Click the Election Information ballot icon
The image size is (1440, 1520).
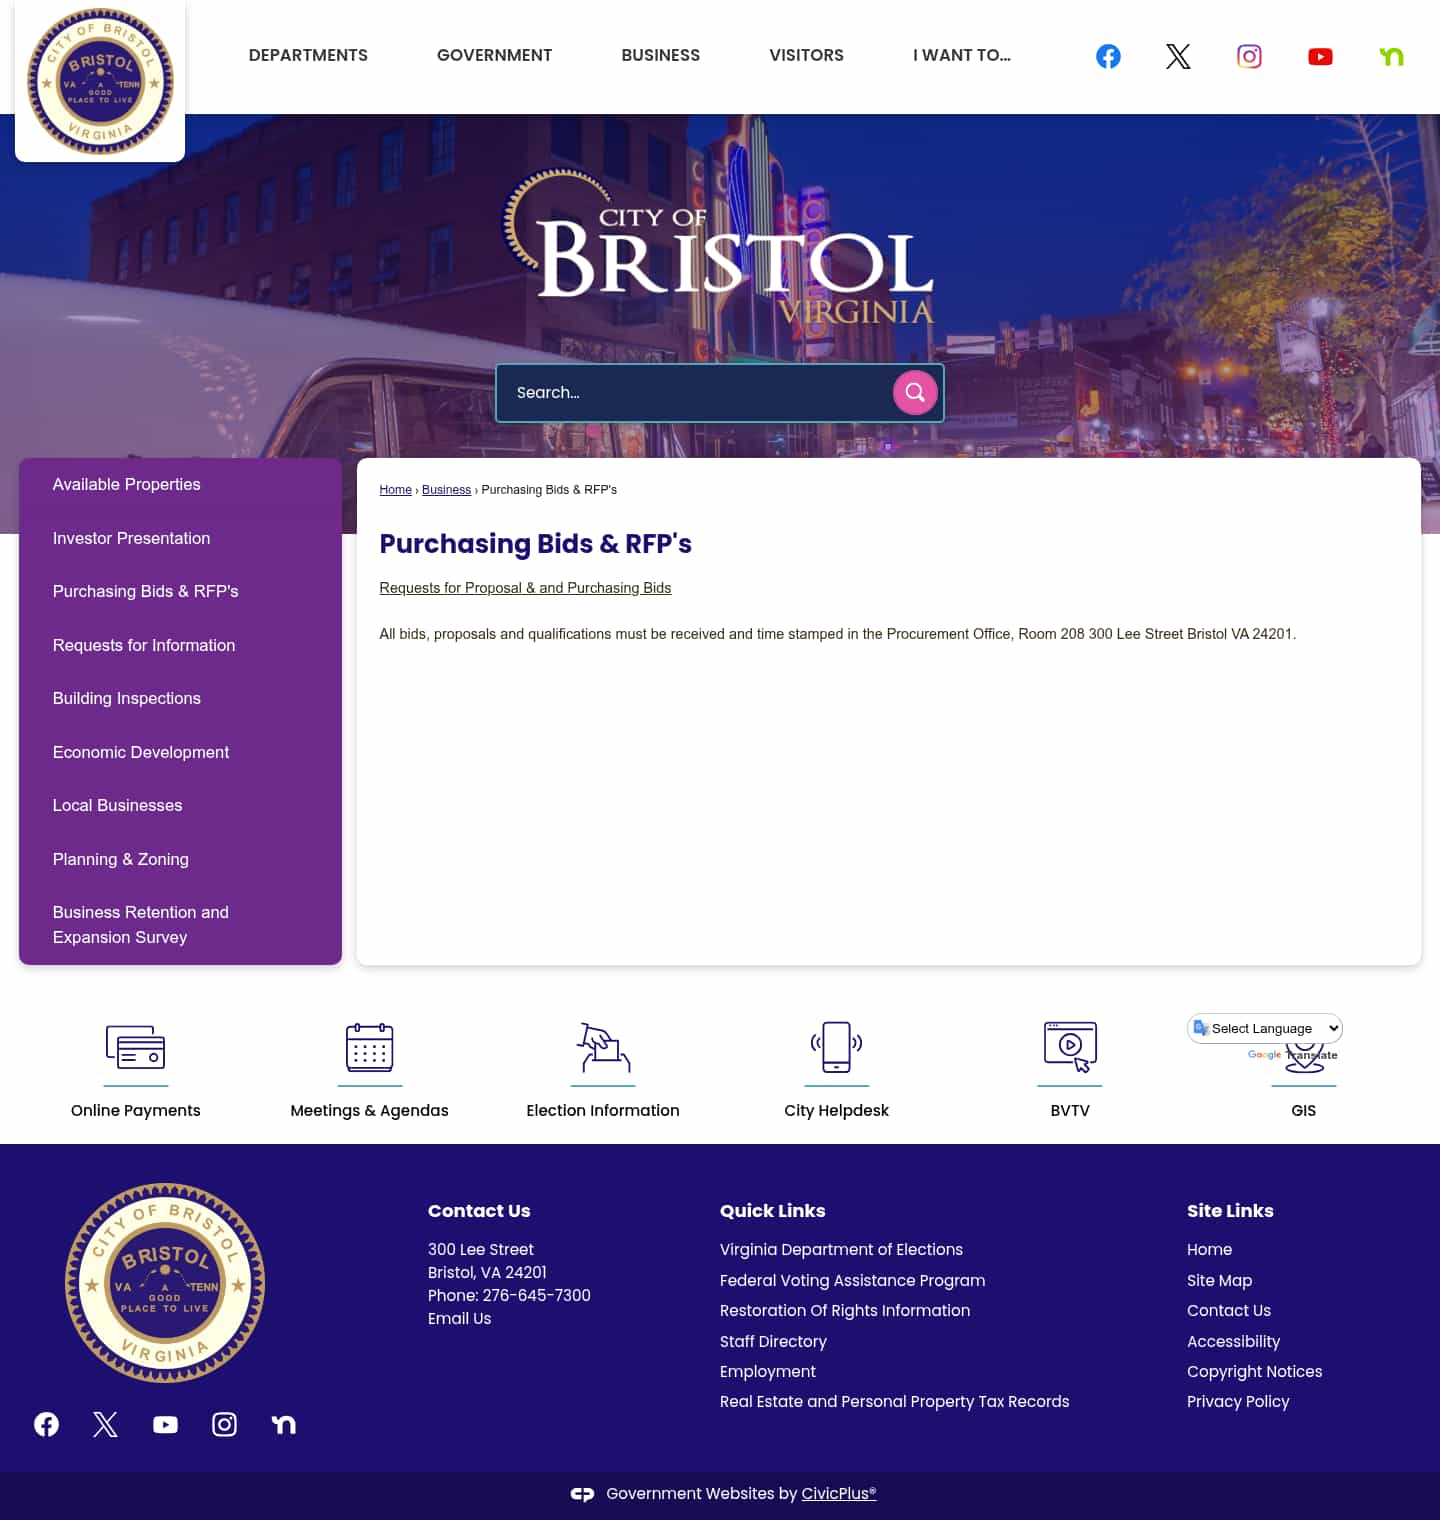603,1050
